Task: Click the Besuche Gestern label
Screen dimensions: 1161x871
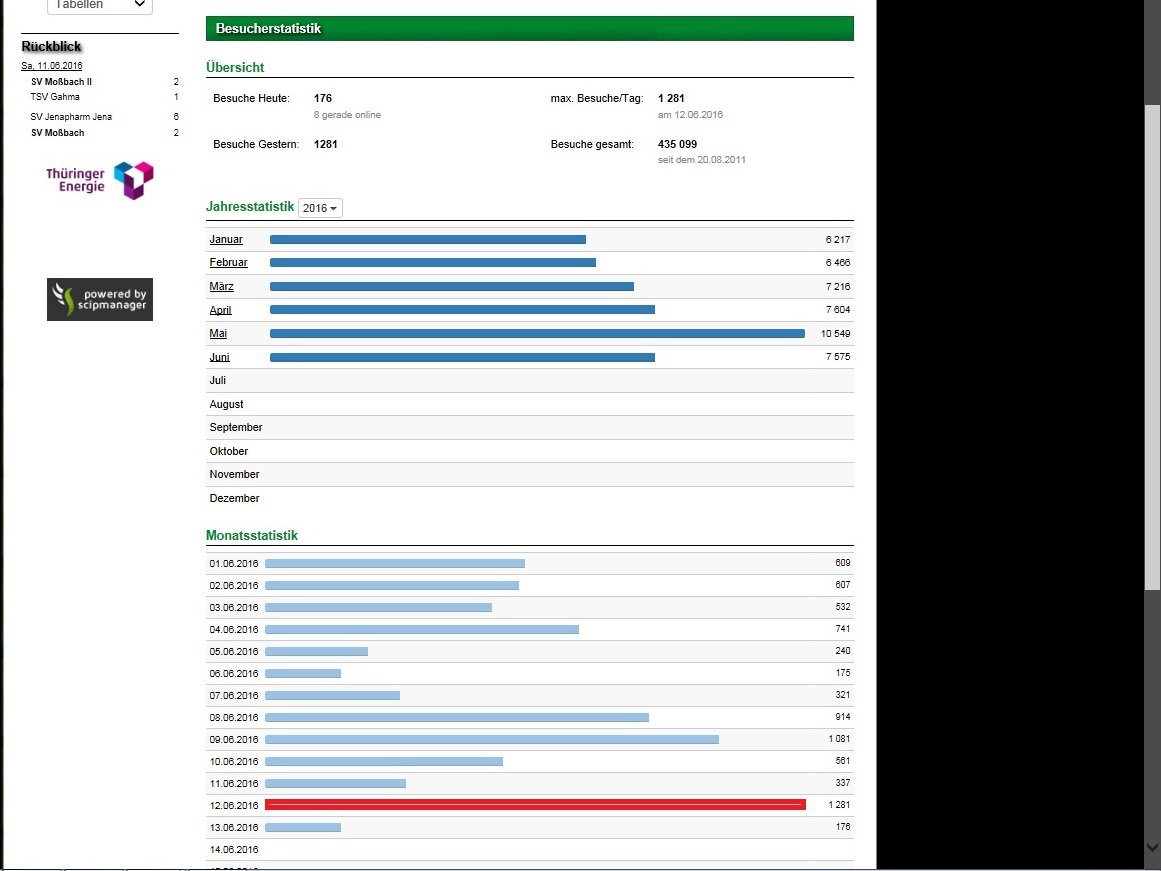Action: pos(256,144)
